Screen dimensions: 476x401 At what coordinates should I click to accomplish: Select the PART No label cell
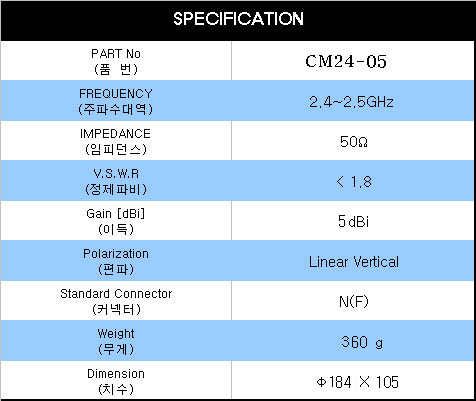tap(116, 61)
